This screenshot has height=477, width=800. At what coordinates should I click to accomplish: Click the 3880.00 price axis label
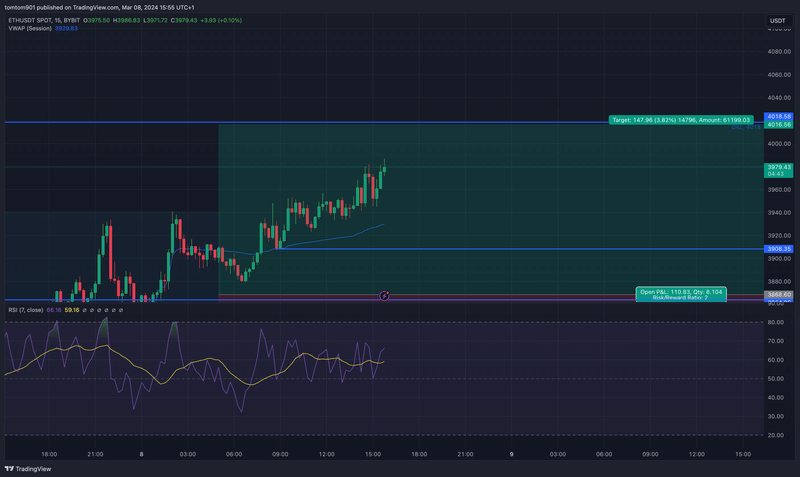[x=779, y=282]
